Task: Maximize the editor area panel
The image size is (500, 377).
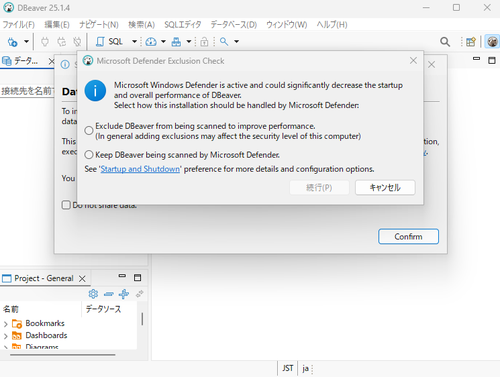Action: [492, 60]
